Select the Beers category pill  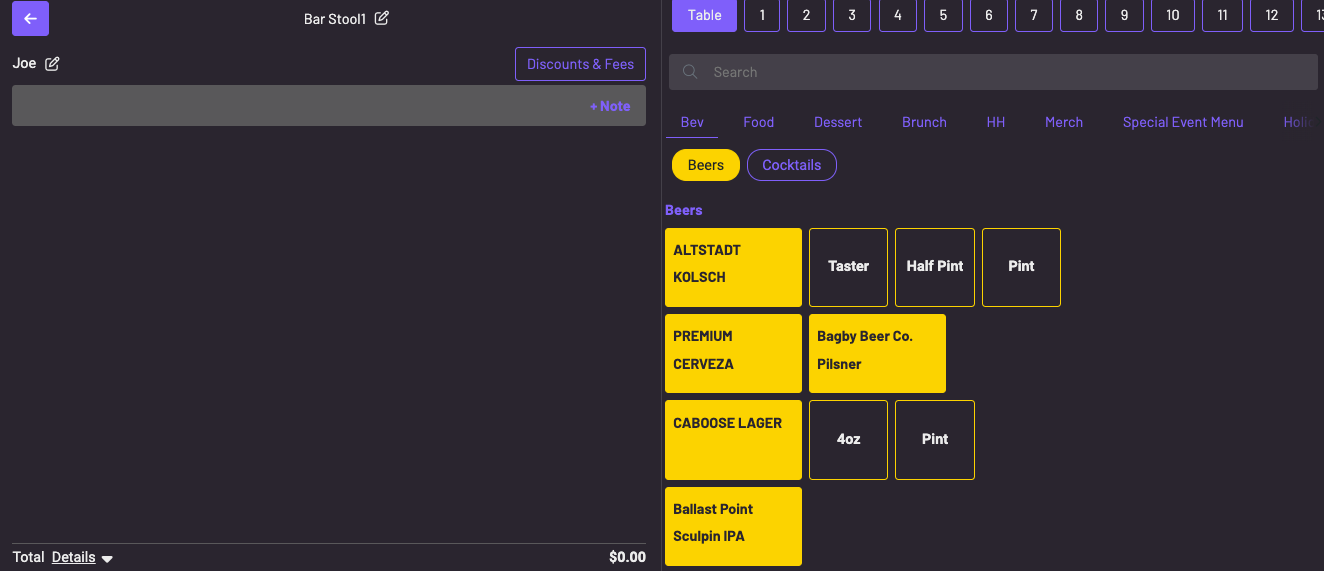point(705,165)
